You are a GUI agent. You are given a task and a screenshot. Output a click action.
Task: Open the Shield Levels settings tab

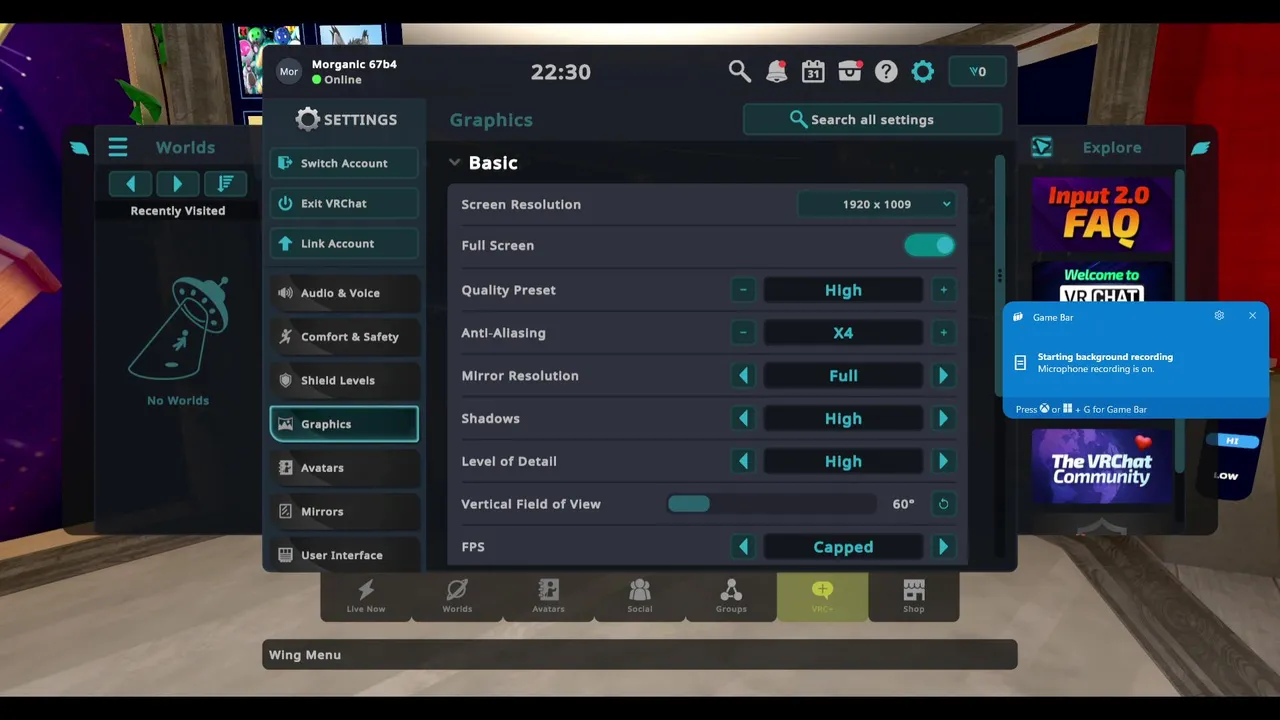[x=344, y=380]
